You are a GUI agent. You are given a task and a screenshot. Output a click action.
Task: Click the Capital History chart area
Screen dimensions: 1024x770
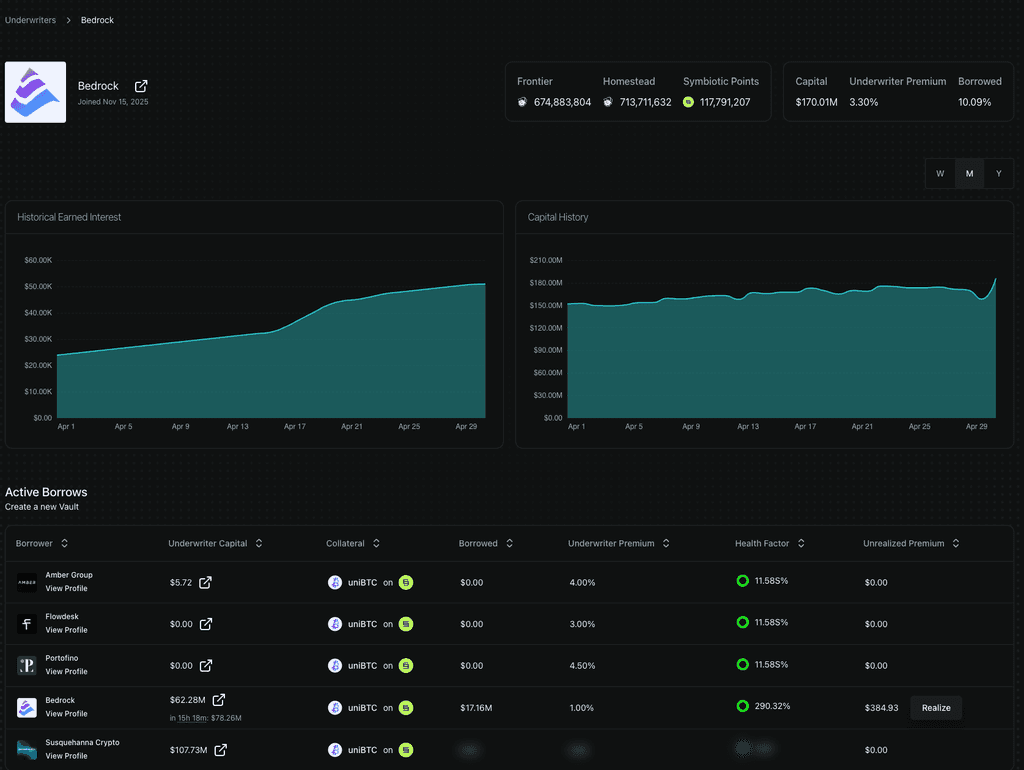(x=781, y=339)
